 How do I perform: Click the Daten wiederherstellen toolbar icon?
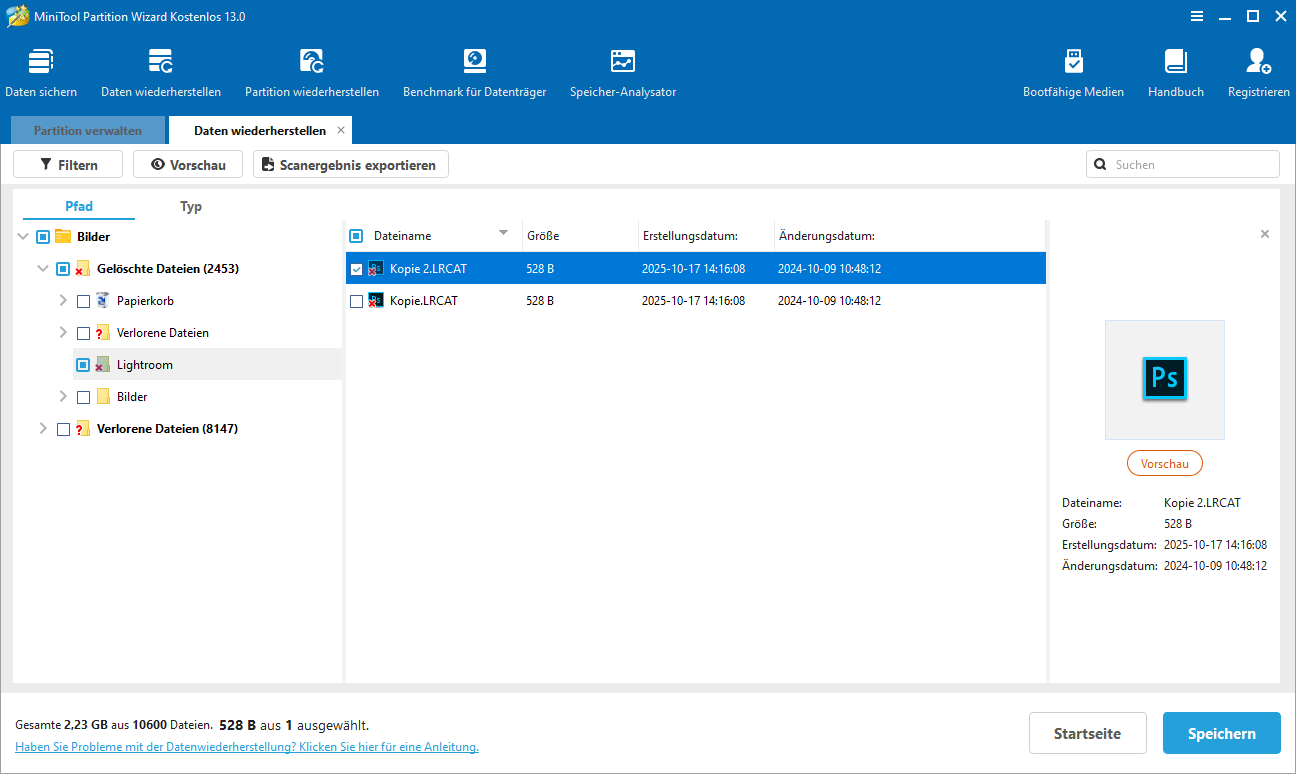tap(161, 73)
